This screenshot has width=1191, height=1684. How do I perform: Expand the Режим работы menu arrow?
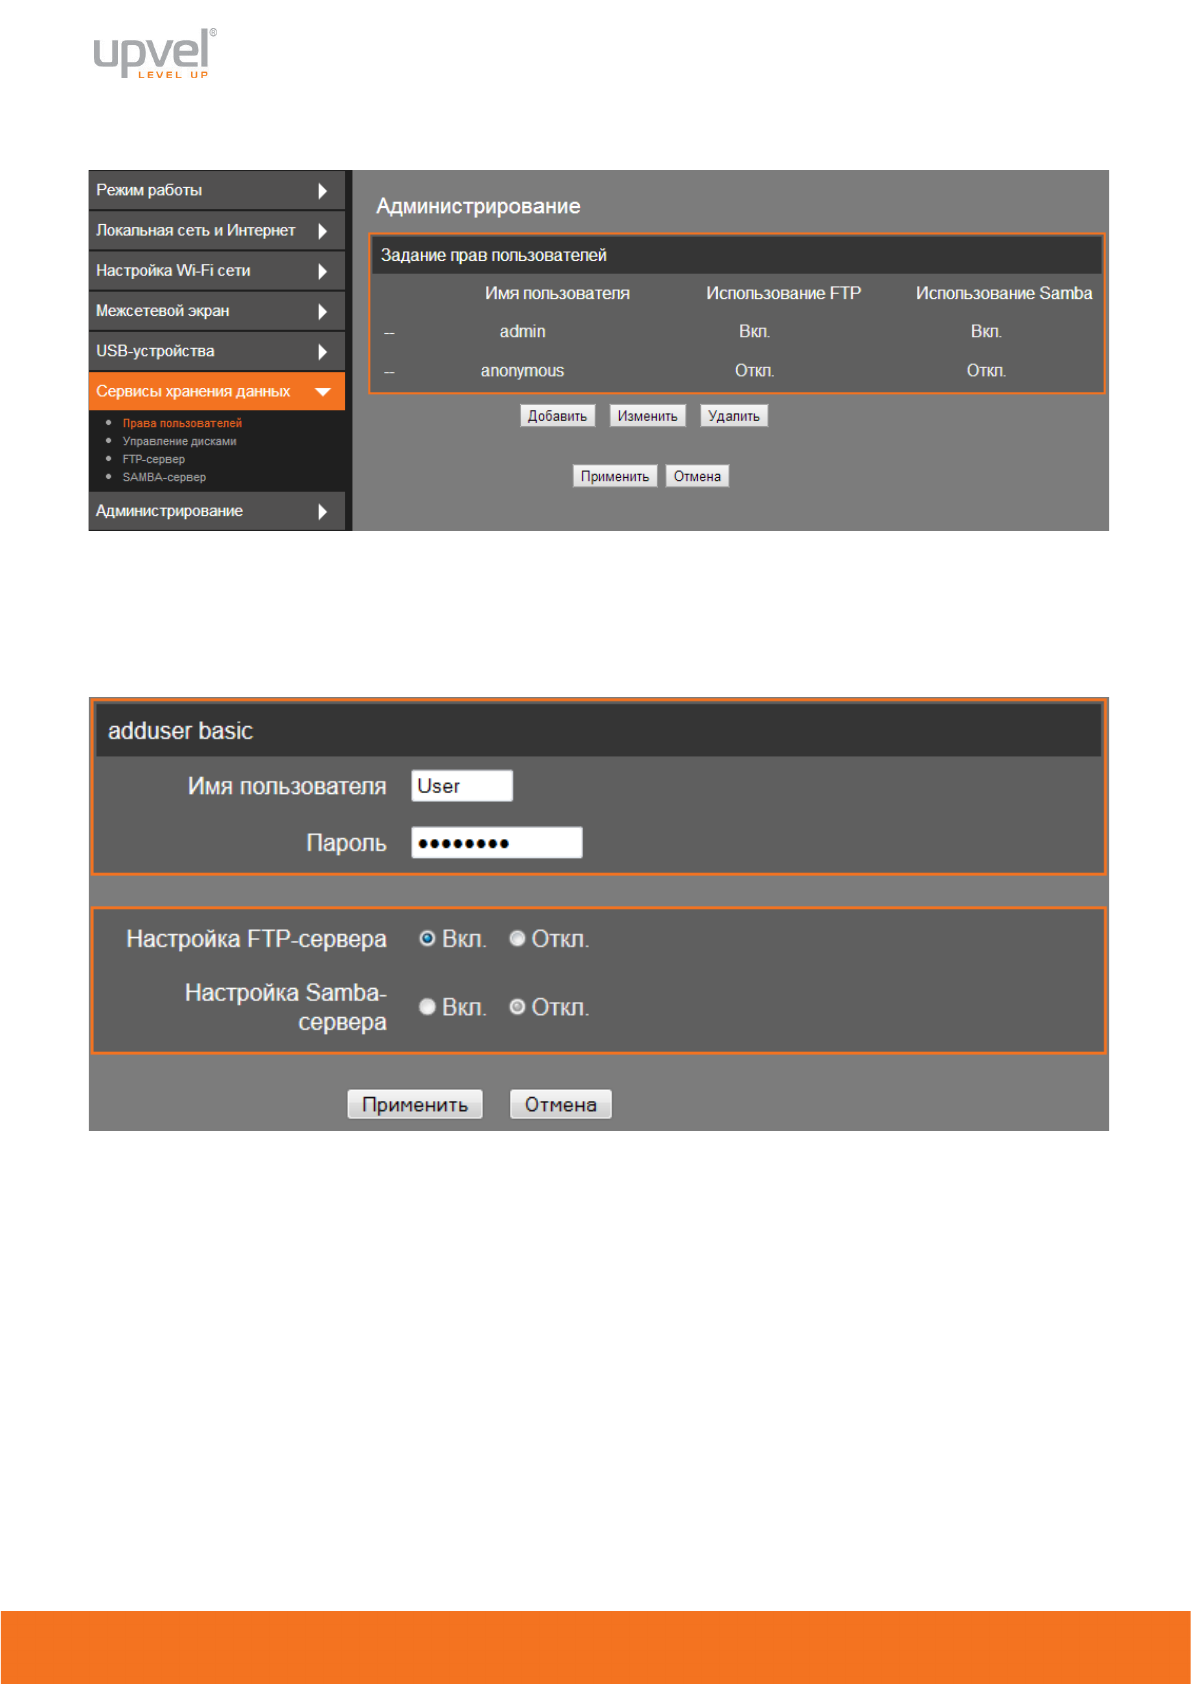[x=322, y=191]
